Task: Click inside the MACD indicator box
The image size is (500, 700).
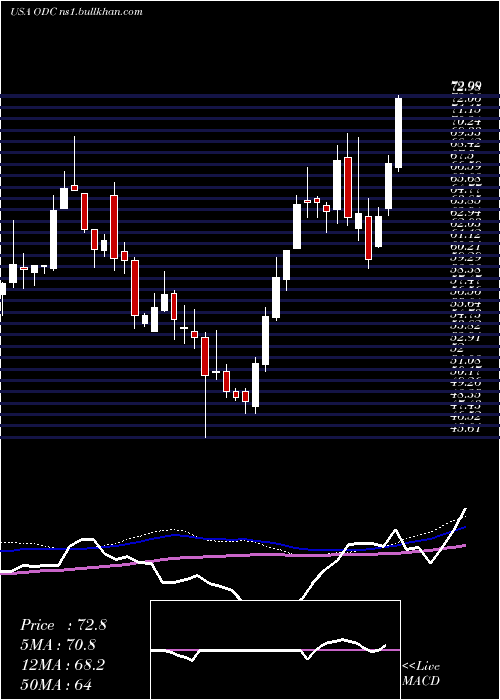Action: click(275, 650)
